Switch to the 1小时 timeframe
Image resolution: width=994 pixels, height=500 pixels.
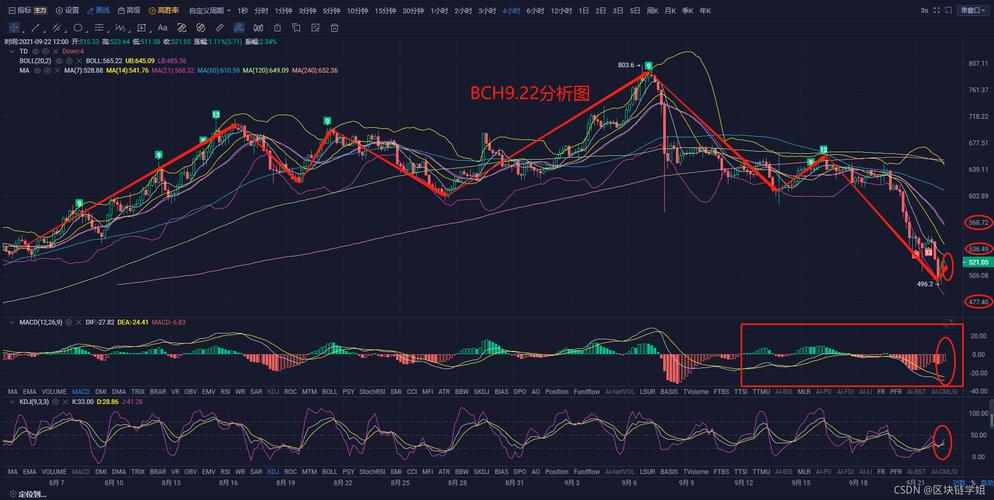pyautogui.click(x=439, y=11)
